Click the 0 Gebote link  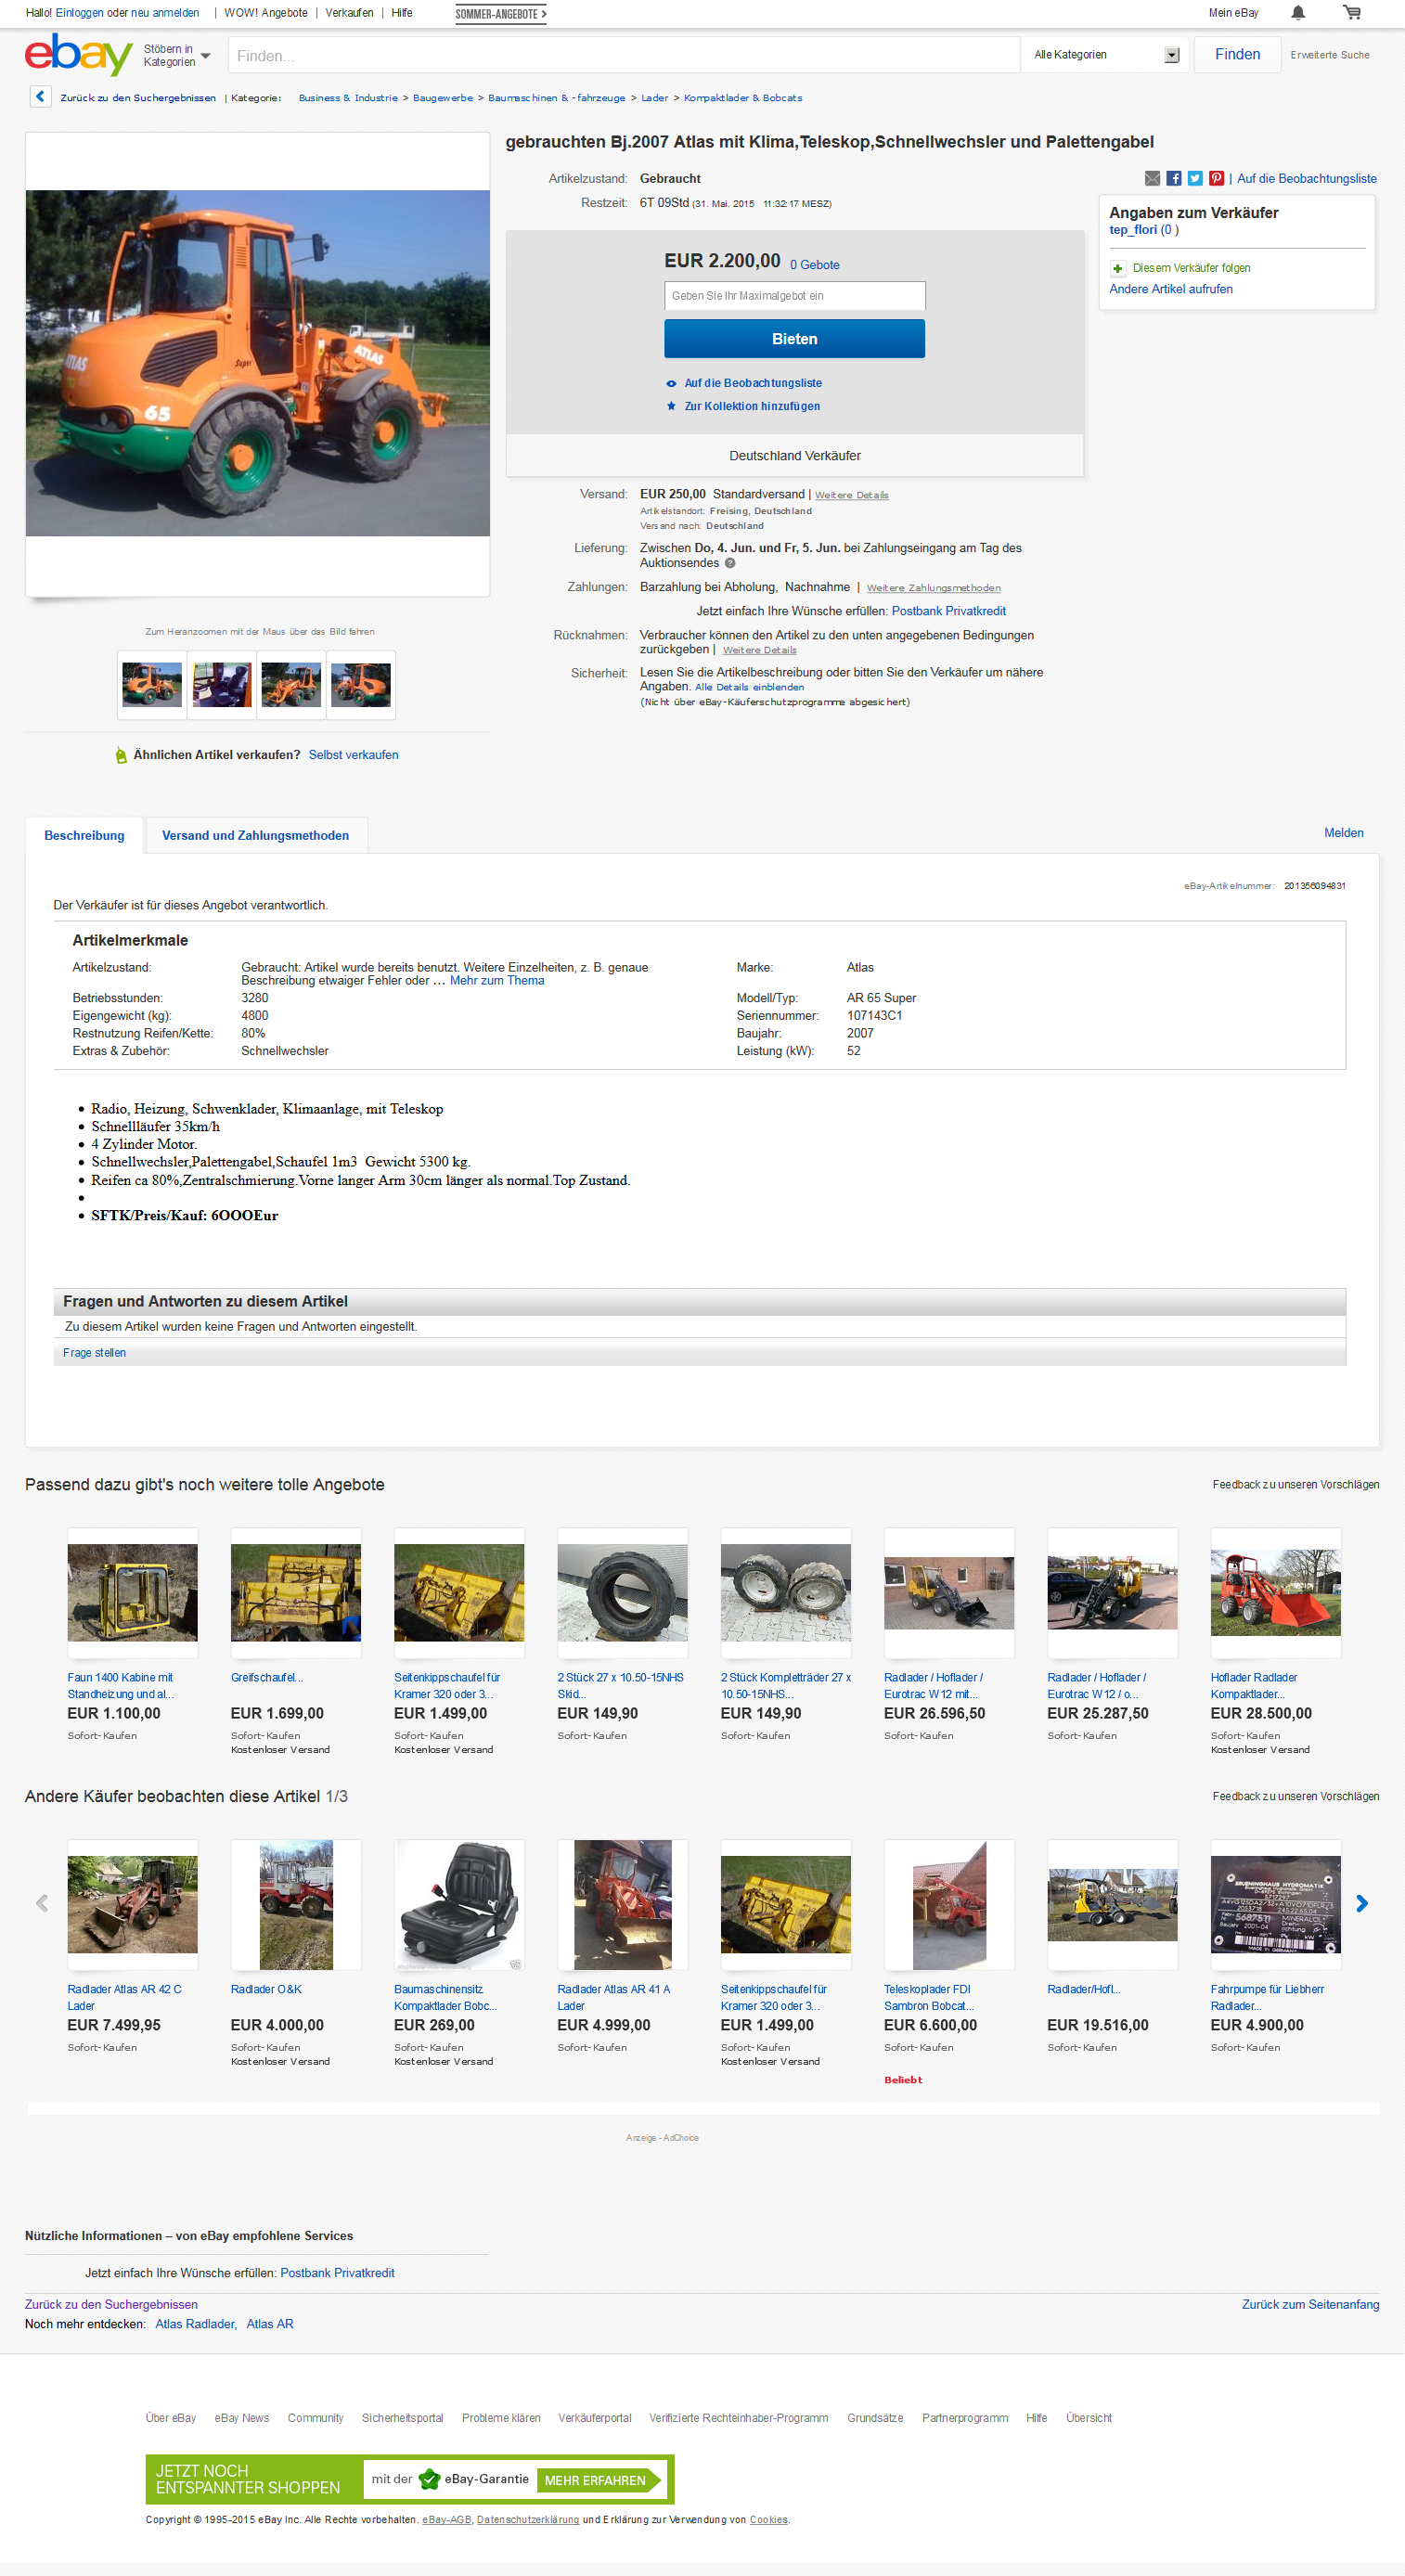814,265
